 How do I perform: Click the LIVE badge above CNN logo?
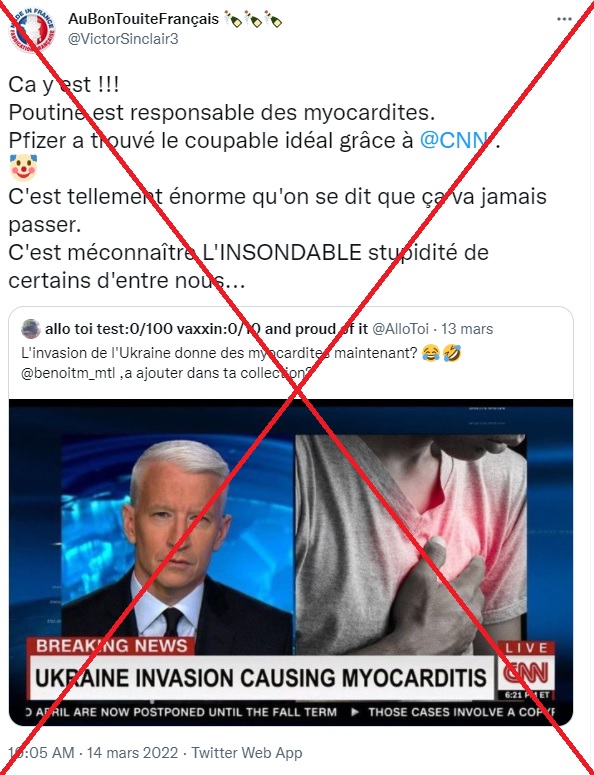pos(527,648)
